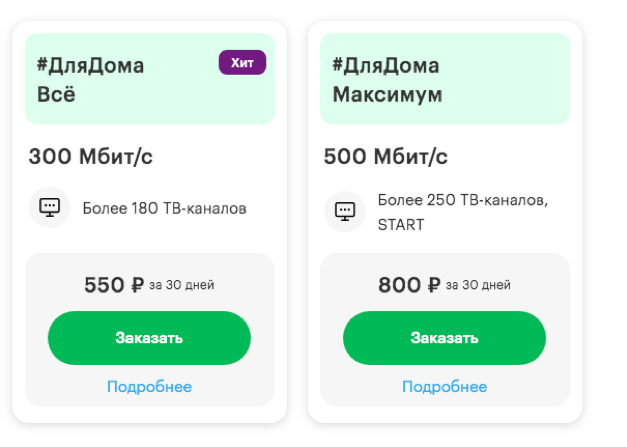Click за 30 дней next to 800 ₽
The image size is (627, 447).
(478, 286)
